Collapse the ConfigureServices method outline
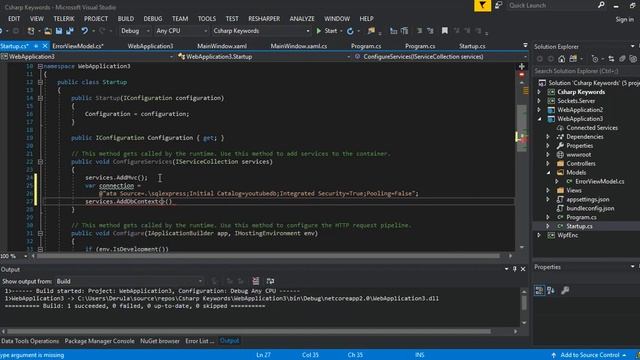The width and height of the screenshot is (640, 360). (40, 162)
